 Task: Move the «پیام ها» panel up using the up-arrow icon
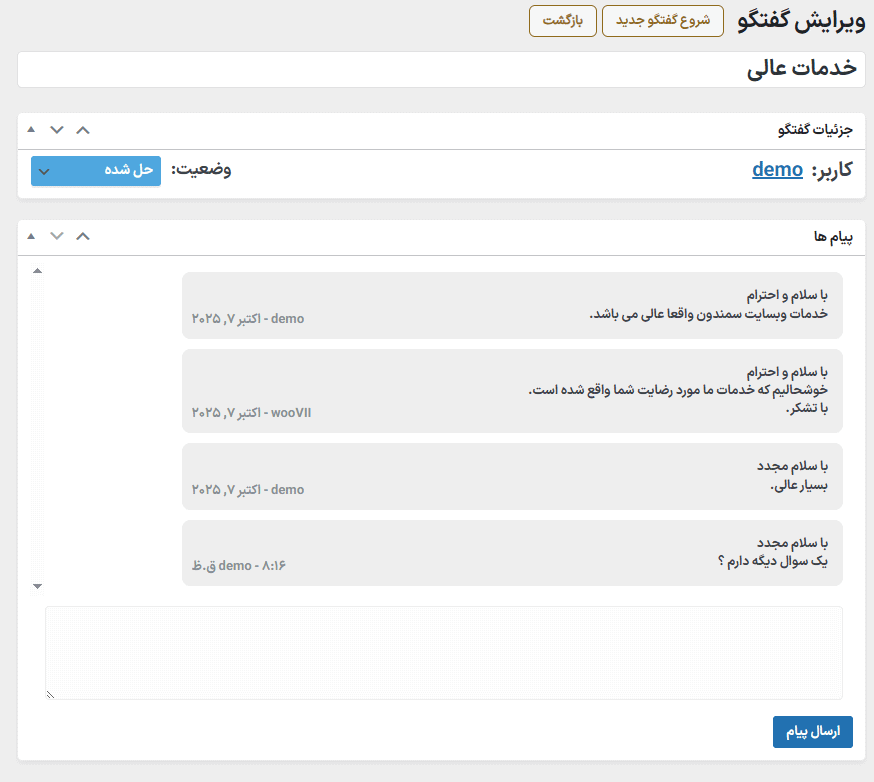29,236
